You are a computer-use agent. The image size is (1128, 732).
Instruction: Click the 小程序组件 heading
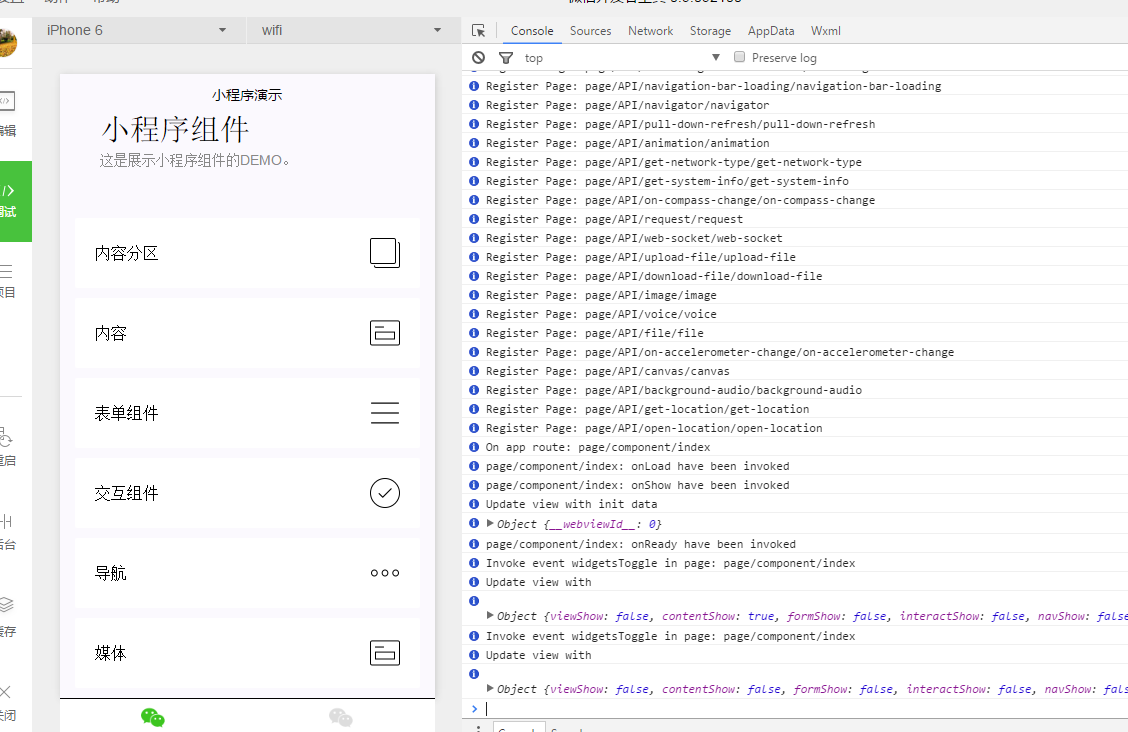[175, 129]
